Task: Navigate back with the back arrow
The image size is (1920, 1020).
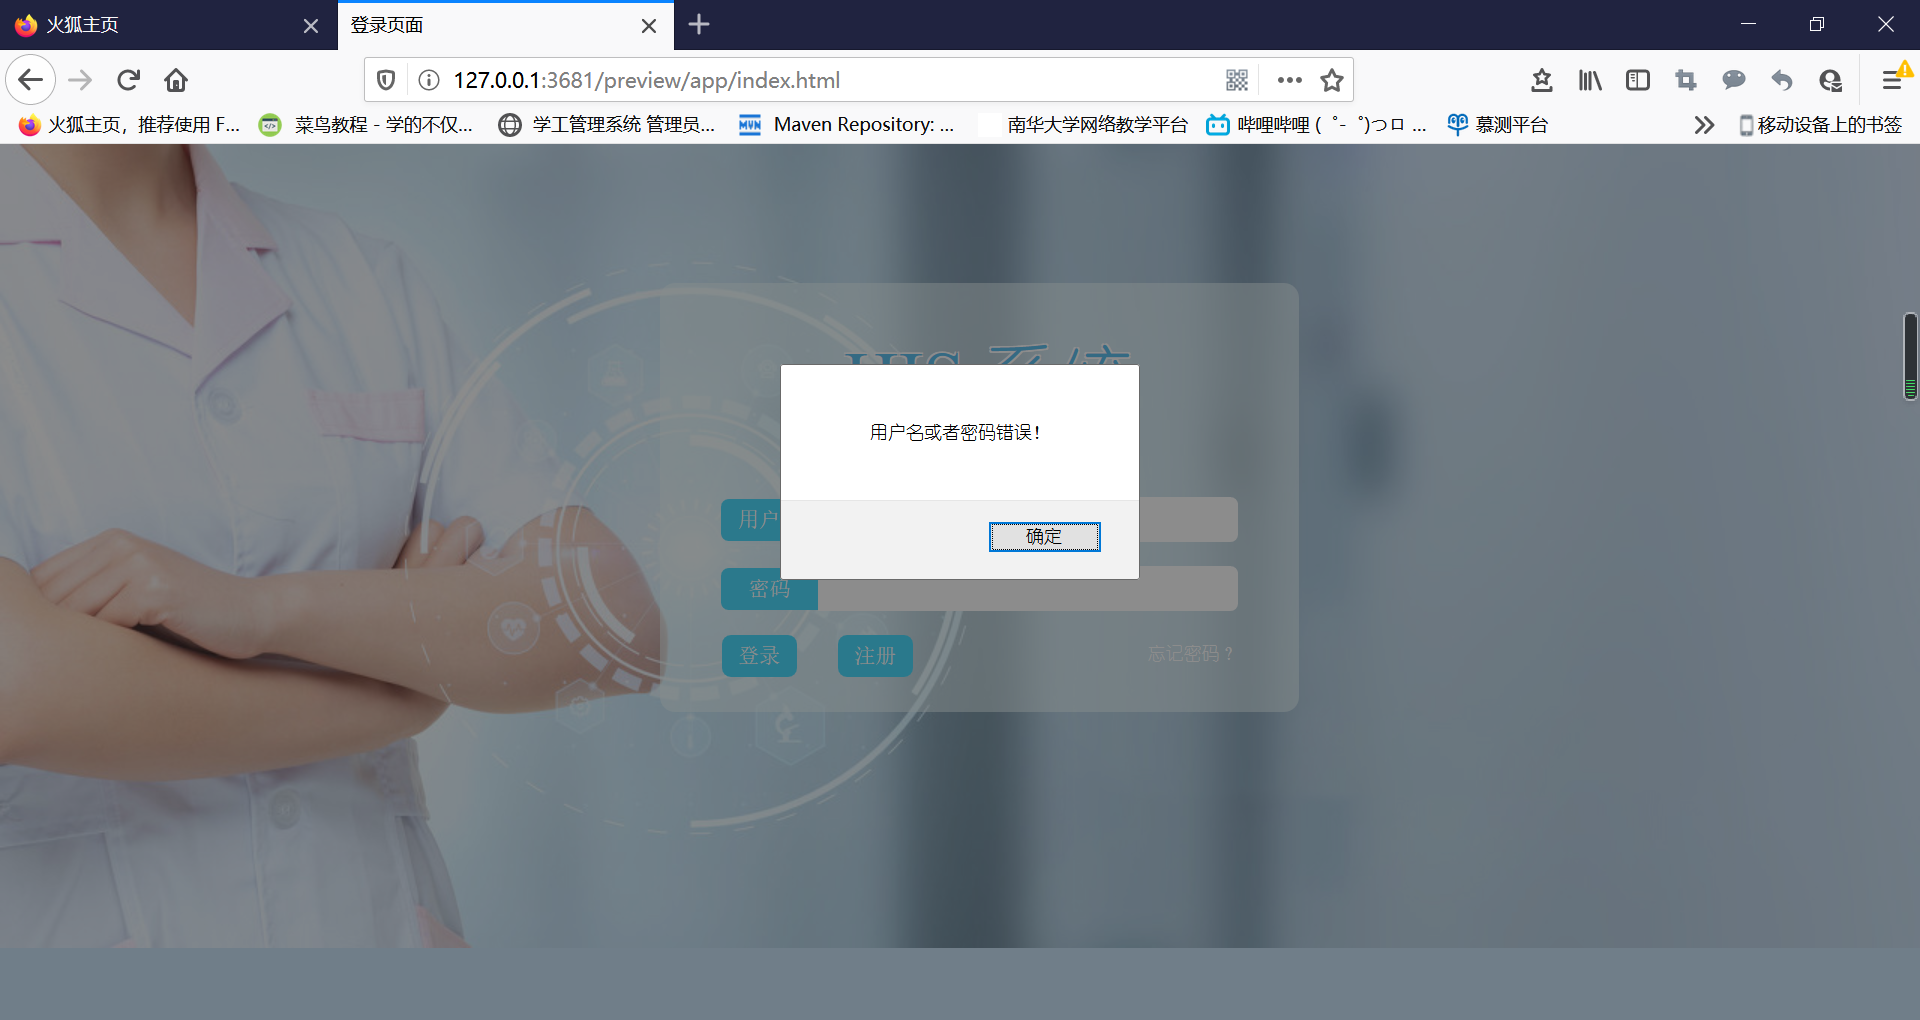Action: [x=30, y=80]
